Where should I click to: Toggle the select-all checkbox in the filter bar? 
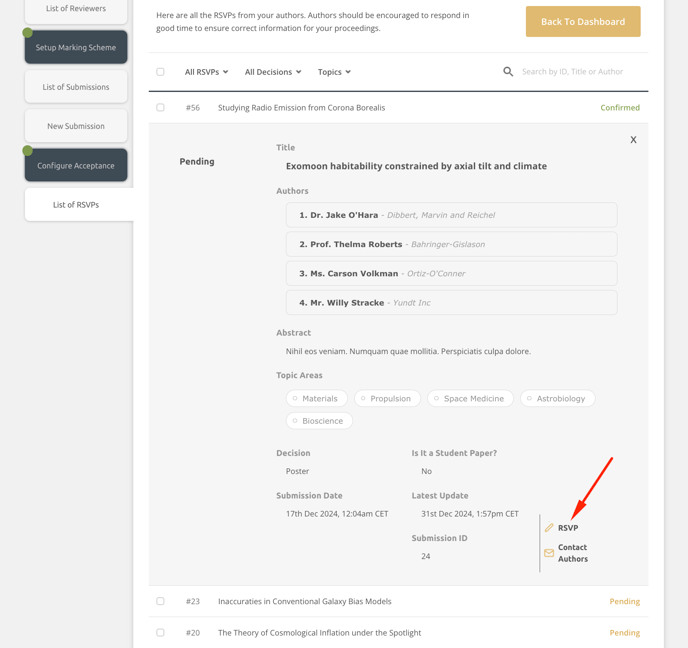(x=160, y=72)
